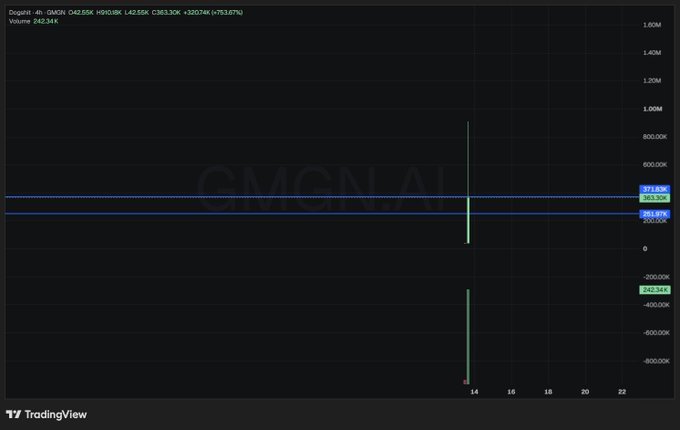The width and height of the screenshot is (680, 430).
Task: Select the lower blue horizontal line
Action: pyautogui.click(x=321, y=213)
